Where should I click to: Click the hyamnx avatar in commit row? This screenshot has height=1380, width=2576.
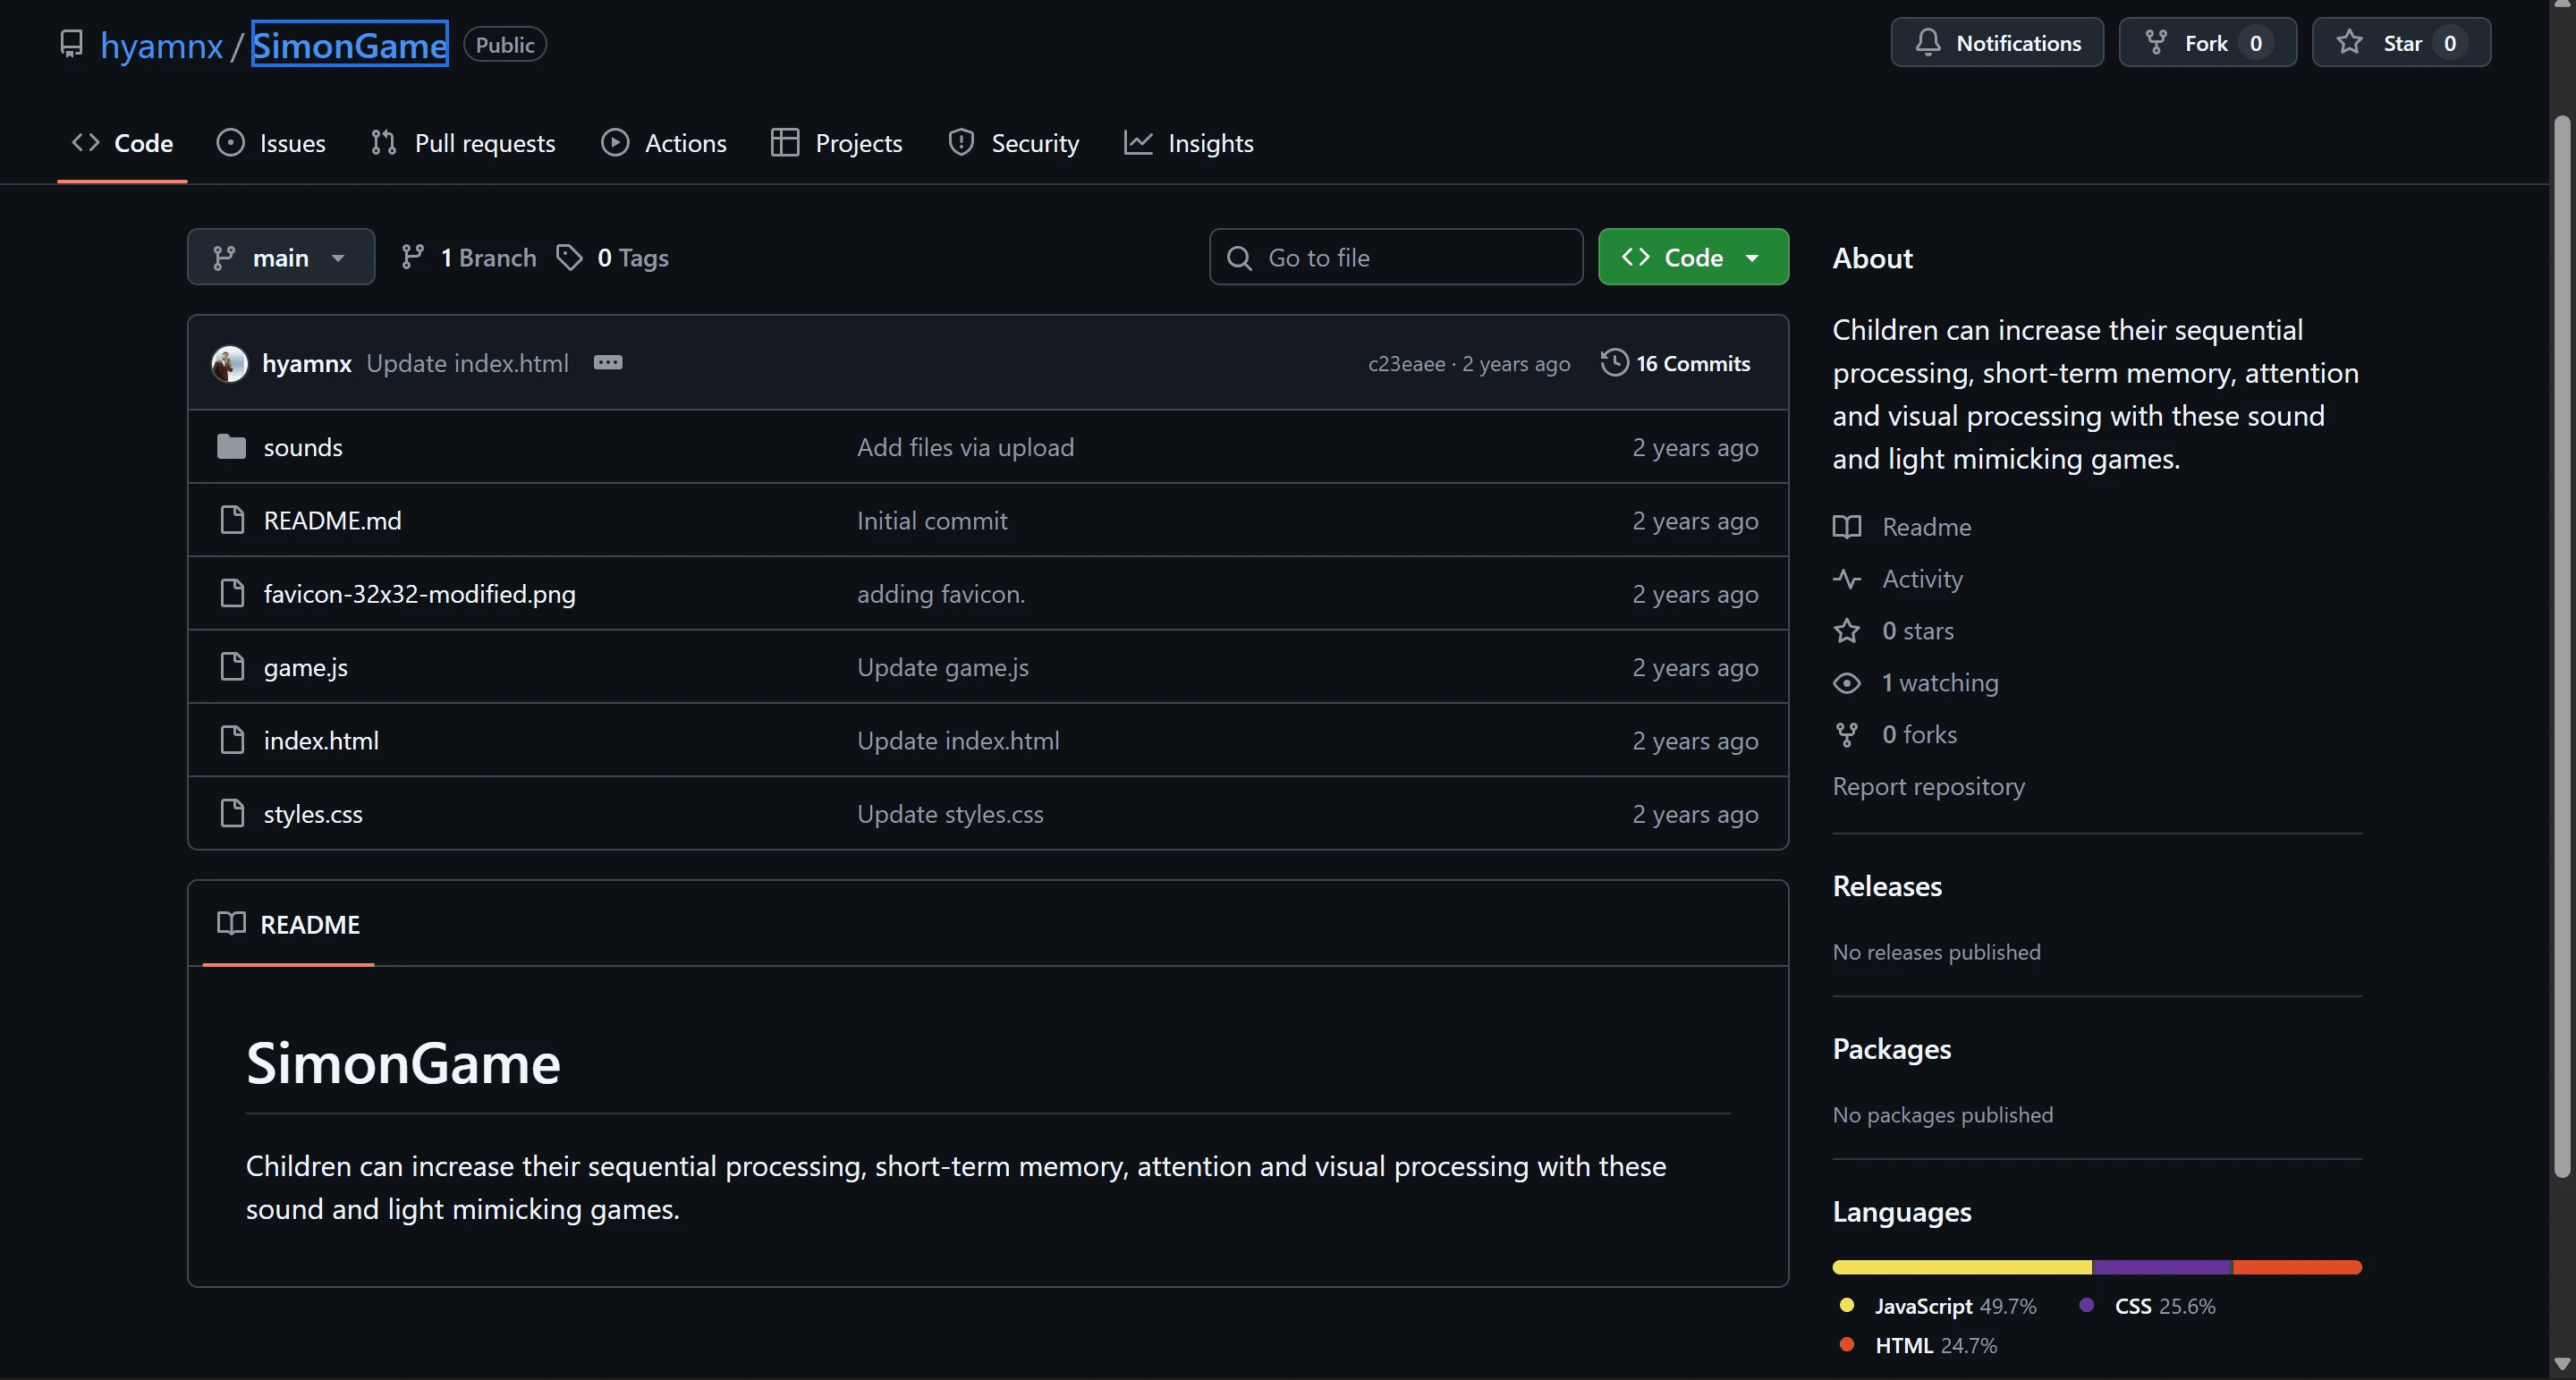click(229, 363)
